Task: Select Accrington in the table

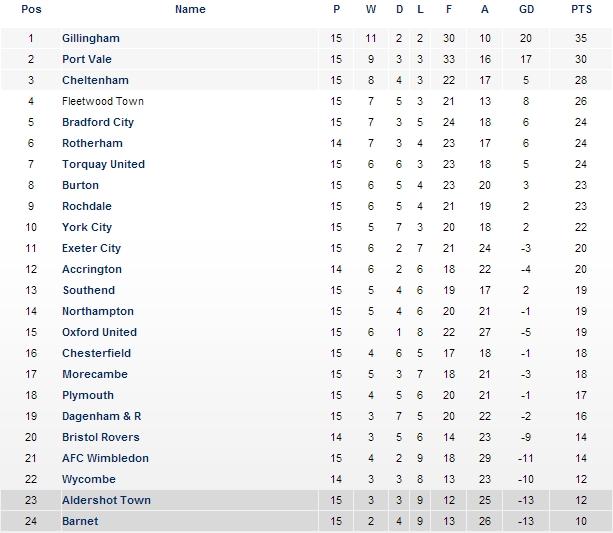Action: click(x=91, y=269)
